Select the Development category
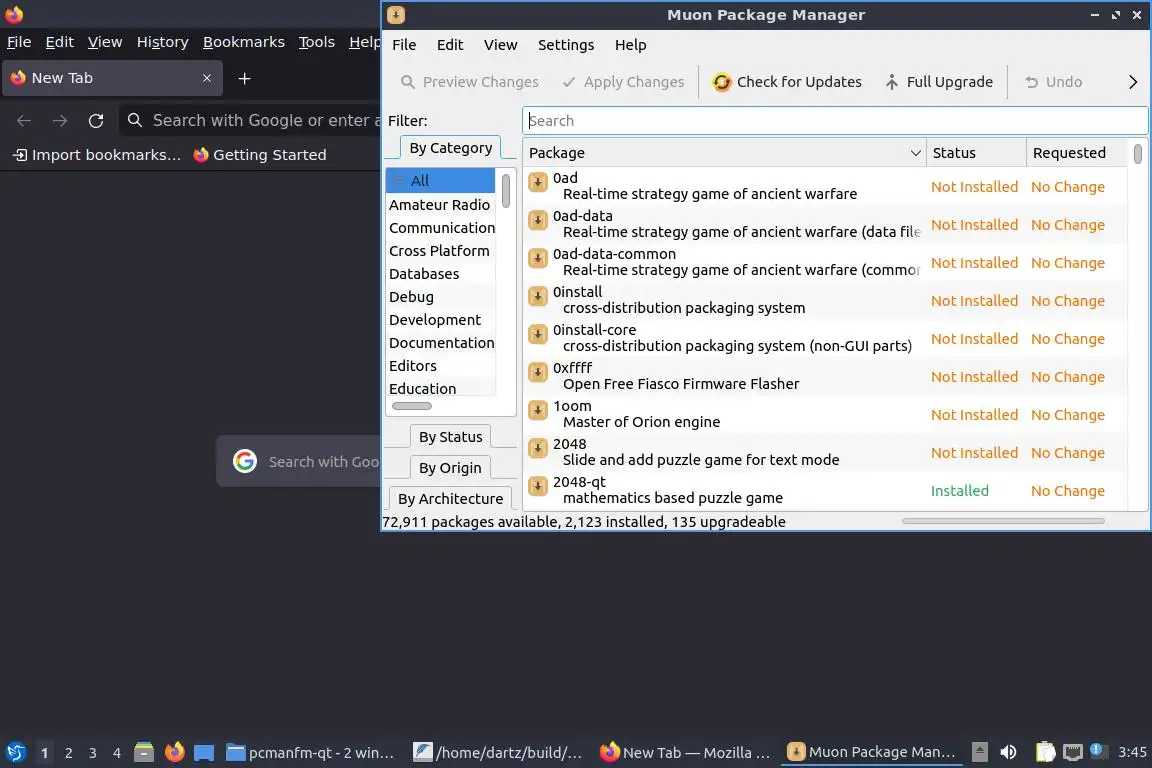 [x=440, y=320]
